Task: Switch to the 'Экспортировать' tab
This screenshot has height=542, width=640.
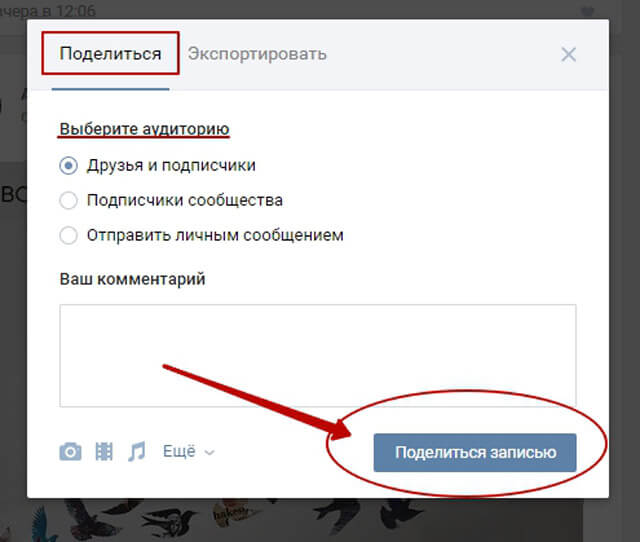Action: tap(257, 54)
